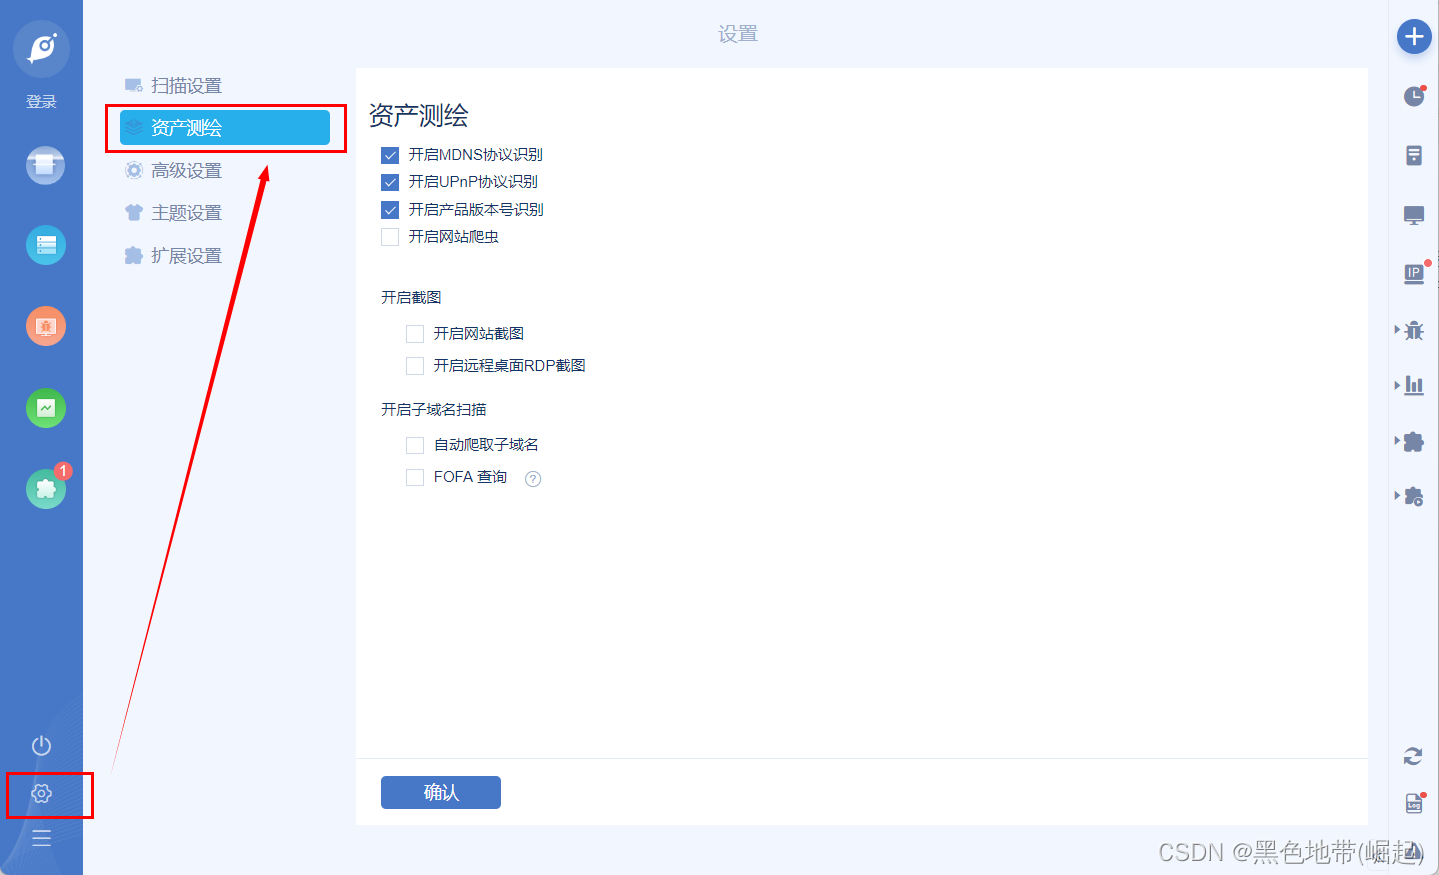
Task: Open the monitor icon on right bar
Action: coord(1414,215)
